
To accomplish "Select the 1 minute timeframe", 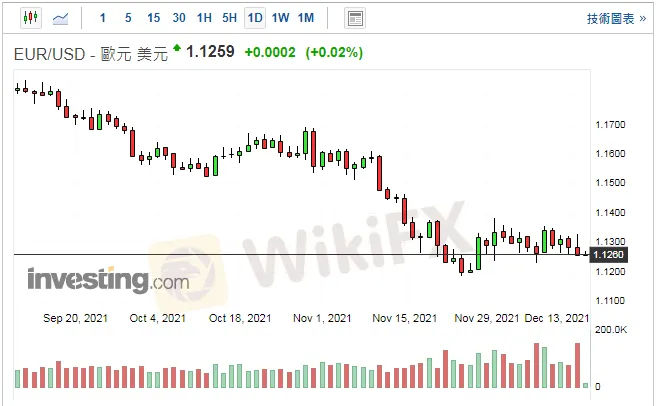I will pyautogui.click(x=102, y=18).
